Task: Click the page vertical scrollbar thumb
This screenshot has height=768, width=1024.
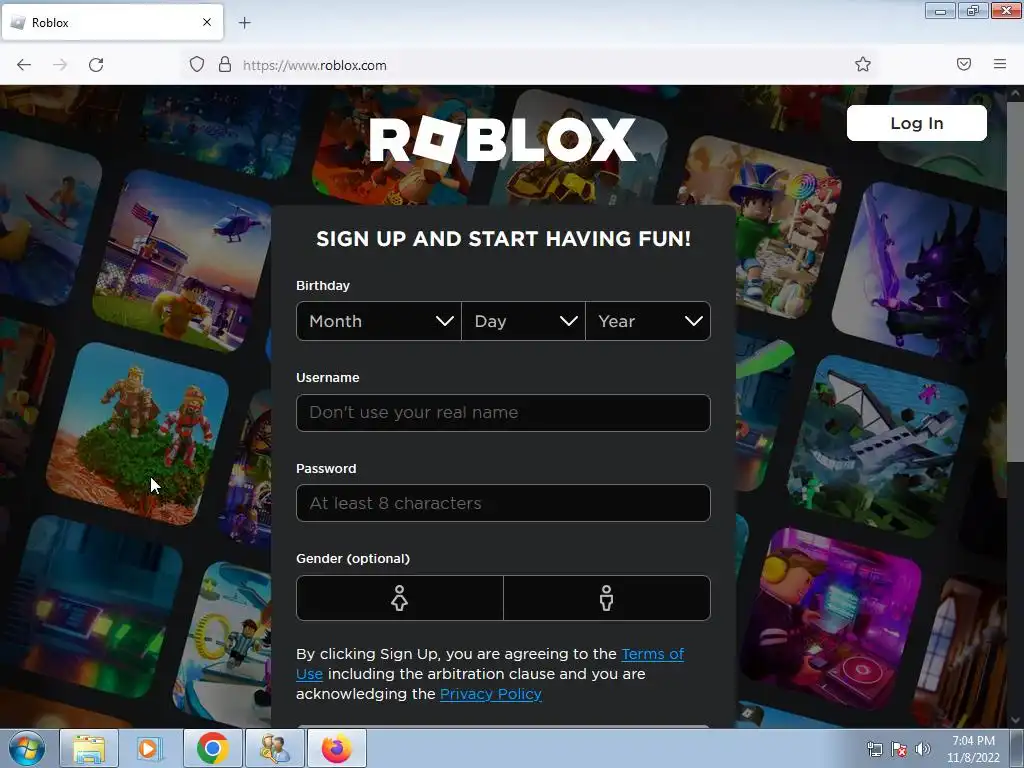Action: 1016,281
